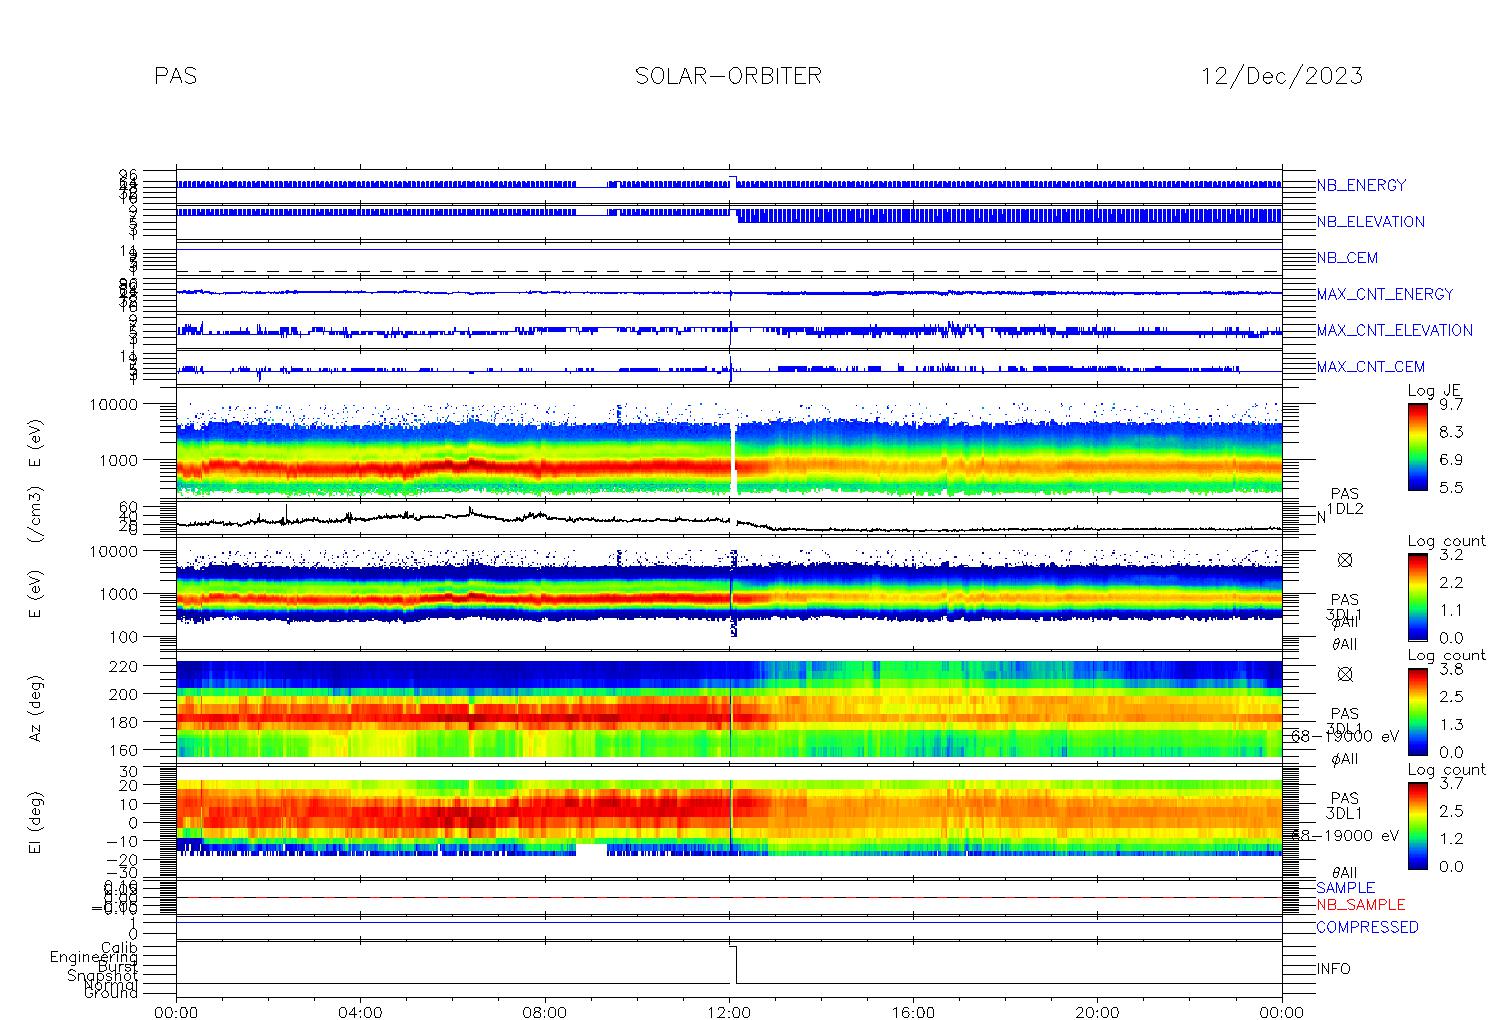Screen dimensions: 1512x1020
Task: Click the 9.7 value on Log JE scale
Action: [x=1451, y=404]
